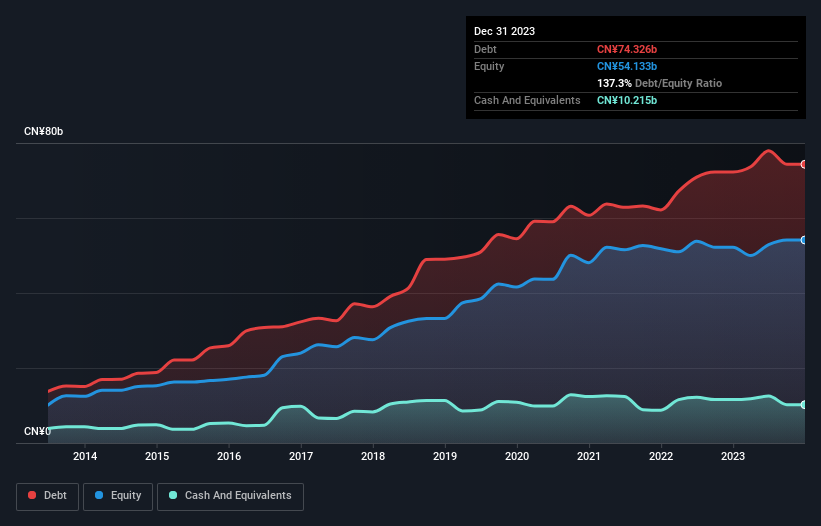This screenshot has width=821, height=526.
Task: Click the Equity label in tooltip
Action: pyautogui.click(x=489, y=66)
